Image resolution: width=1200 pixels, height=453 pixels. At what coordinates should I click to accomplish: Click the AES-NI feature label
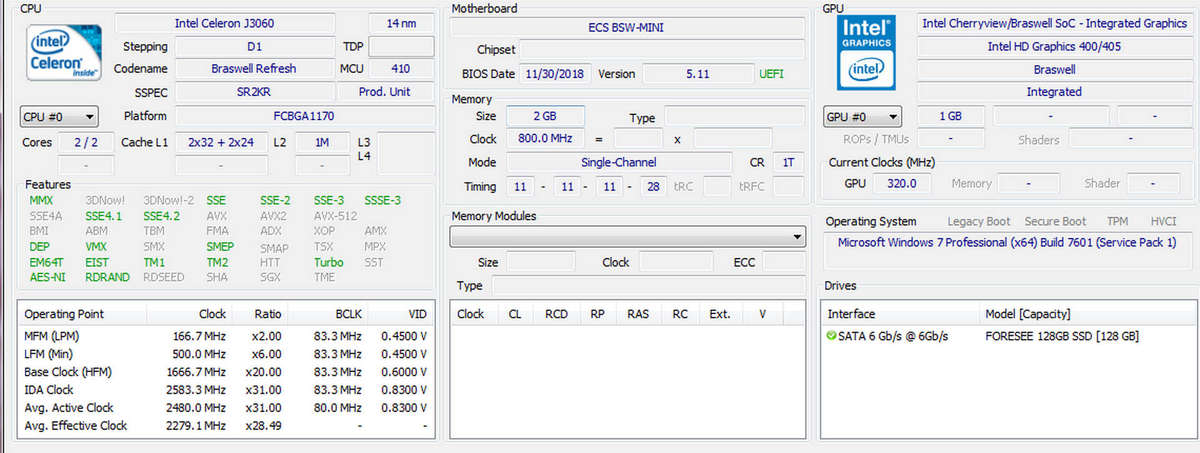point(47,277)
